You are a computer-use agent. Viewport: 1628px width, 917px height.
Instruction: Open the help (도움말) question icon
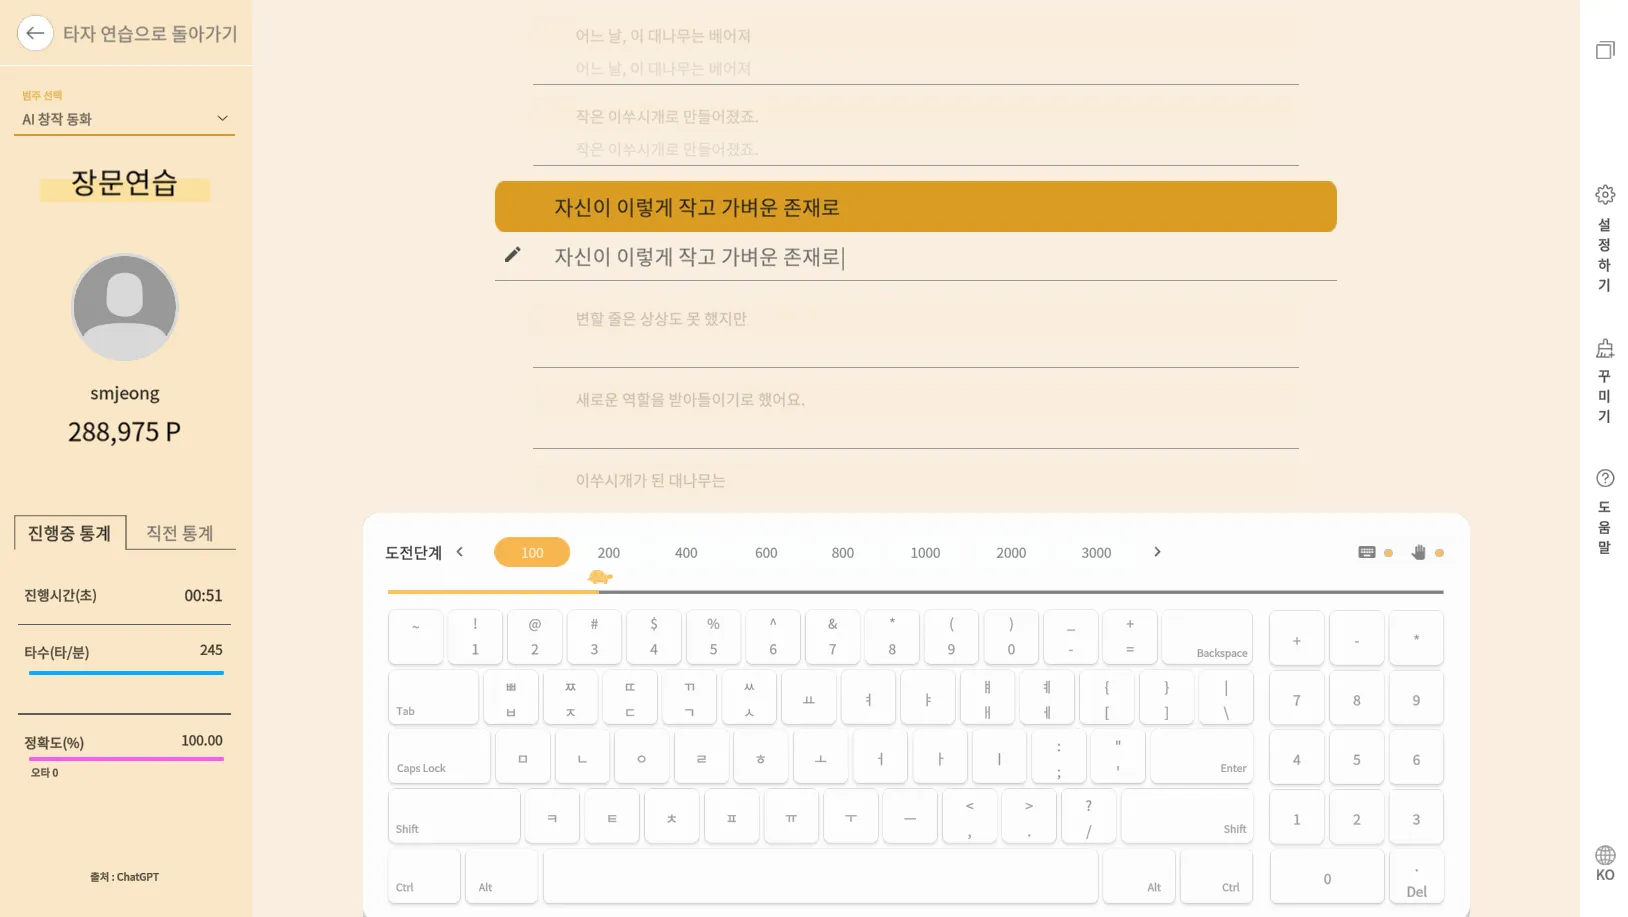coord(1605,478)
